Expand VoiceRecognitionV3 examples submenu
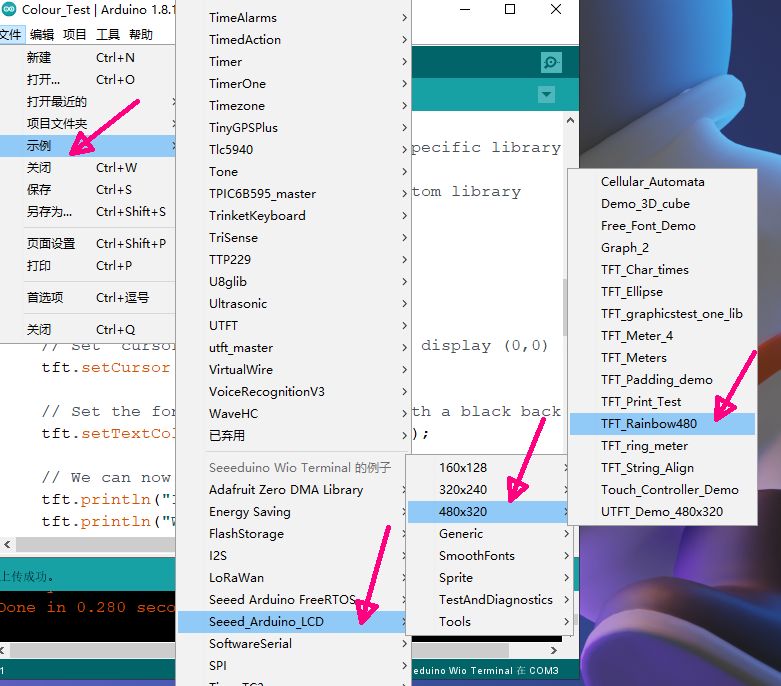The width and height of the screenshot is (781, 686). pos(294,392)
